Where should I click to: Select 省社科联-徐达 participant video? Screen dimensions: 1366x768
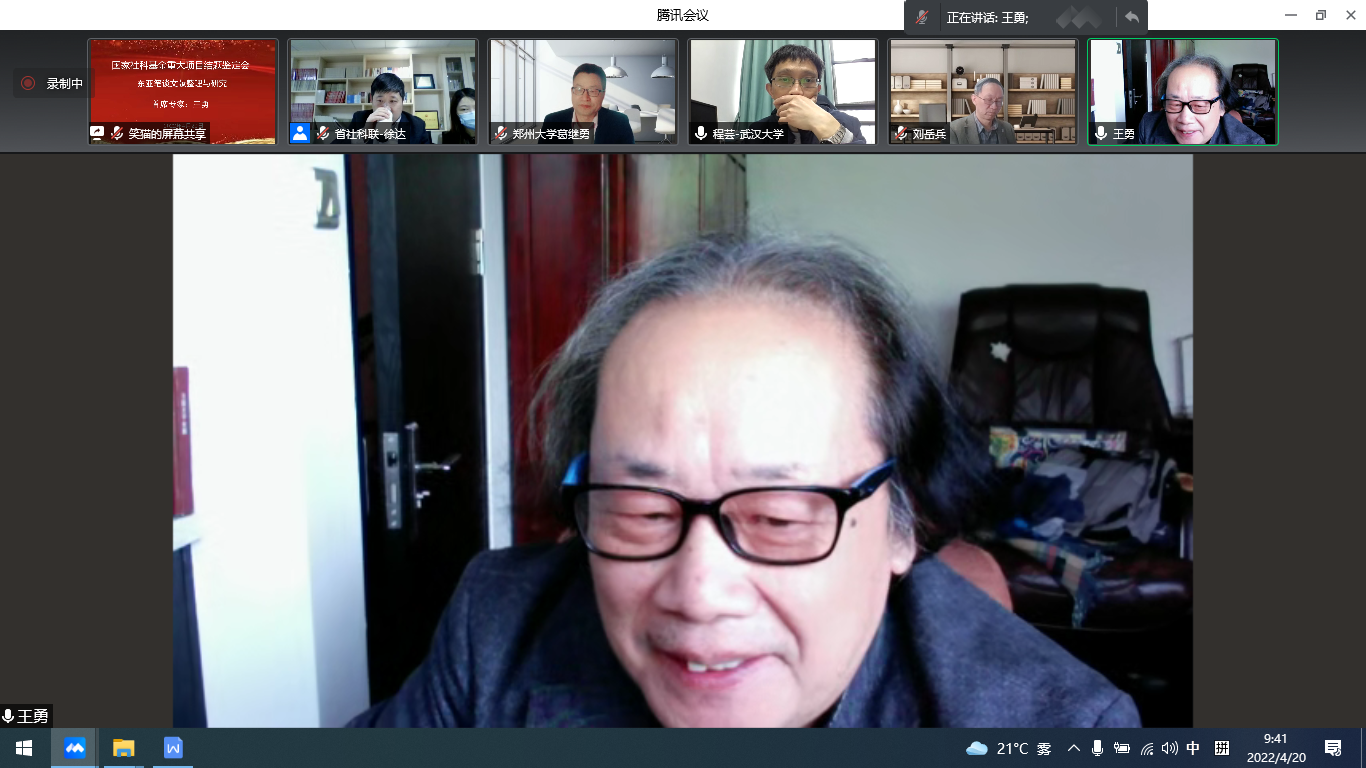383,91
